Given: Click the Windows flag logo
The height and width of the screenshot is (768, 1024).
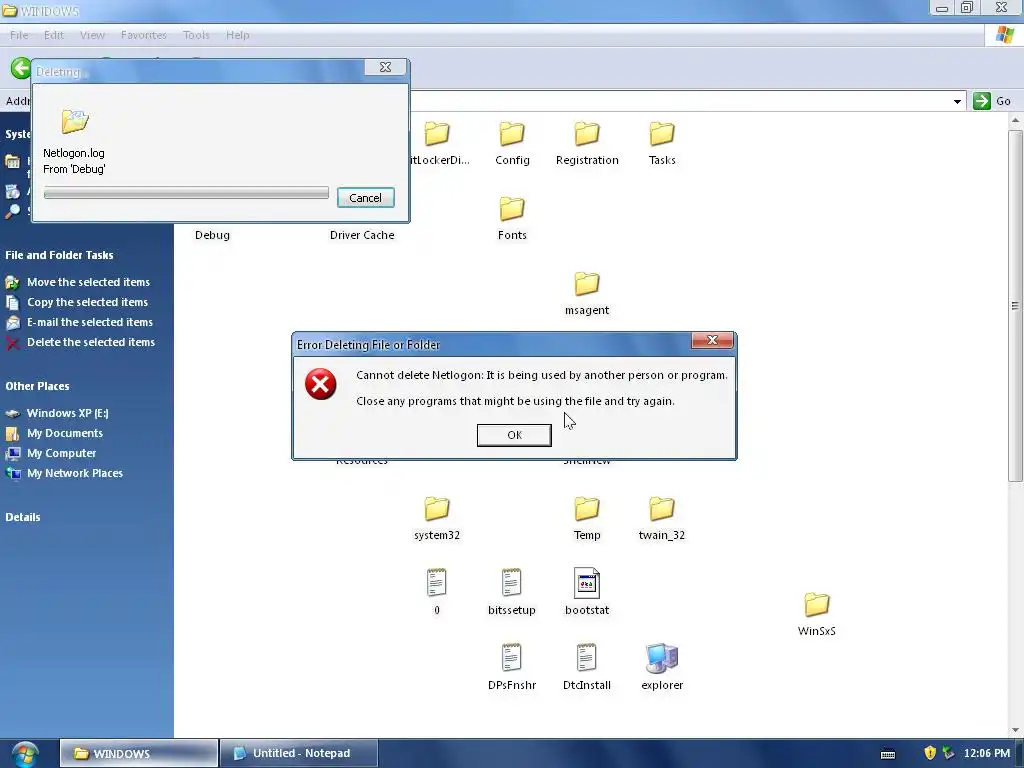Looking at the screenshot, I should click(x=1004, y=35).
